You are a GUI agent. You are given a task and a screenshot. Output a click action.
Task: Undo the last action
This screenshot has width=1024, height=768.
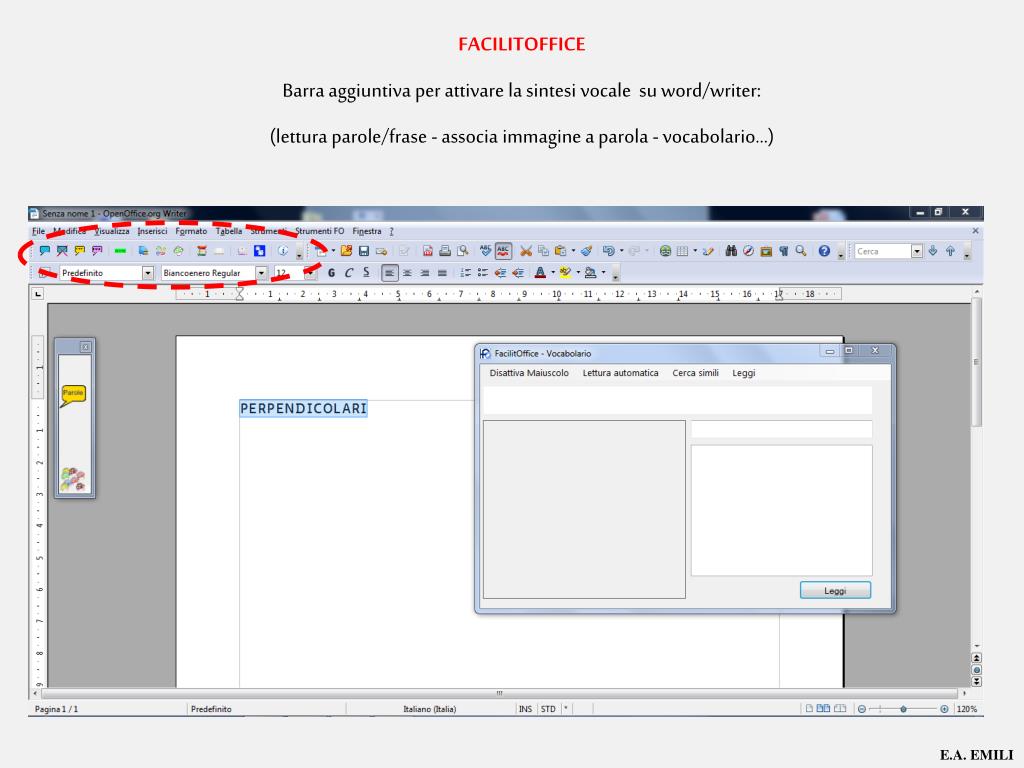point(609,251)
